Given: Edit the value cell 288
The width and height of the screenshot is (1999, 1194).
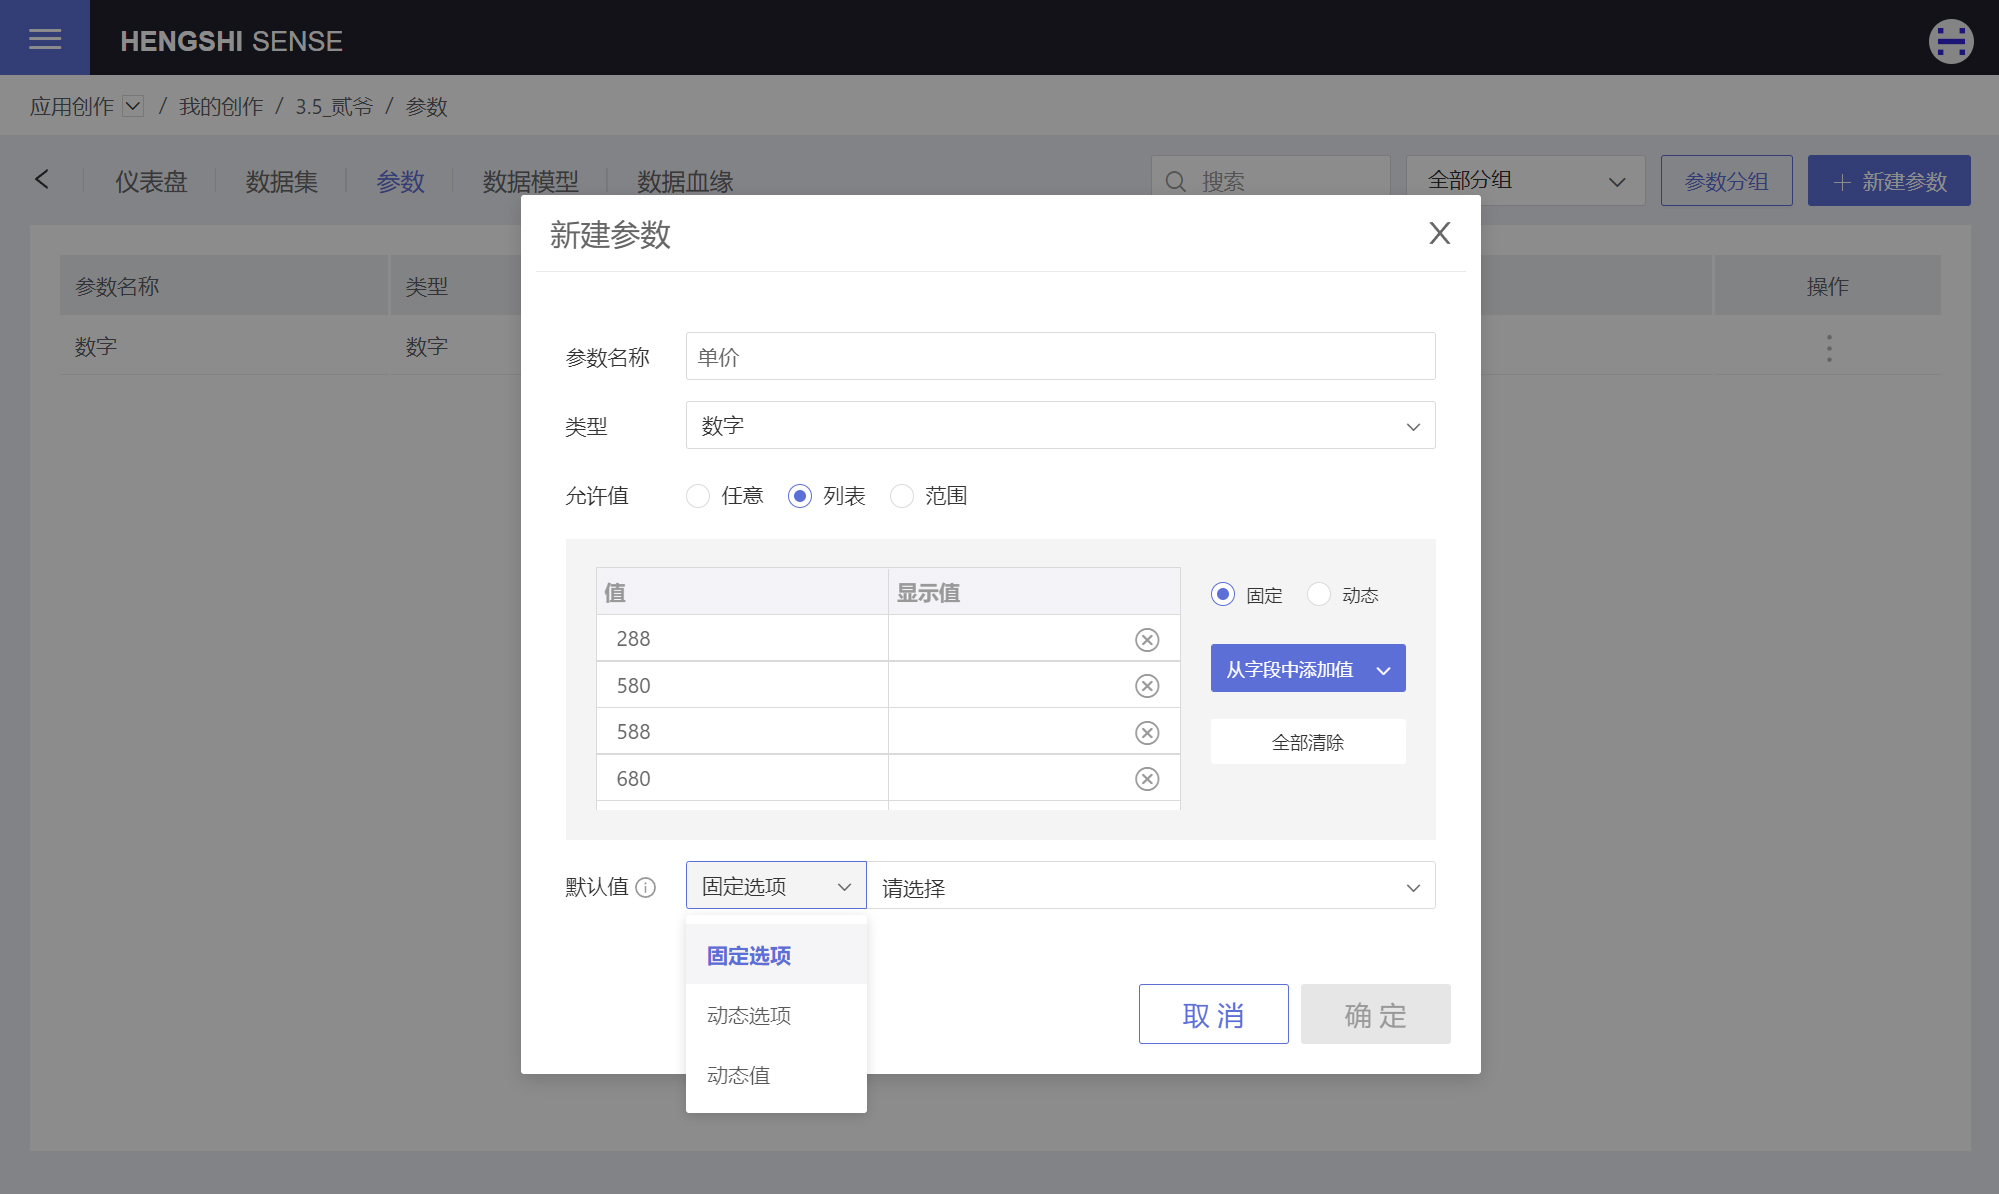Looking at the screenshot, I should click(x=742, y=638).
